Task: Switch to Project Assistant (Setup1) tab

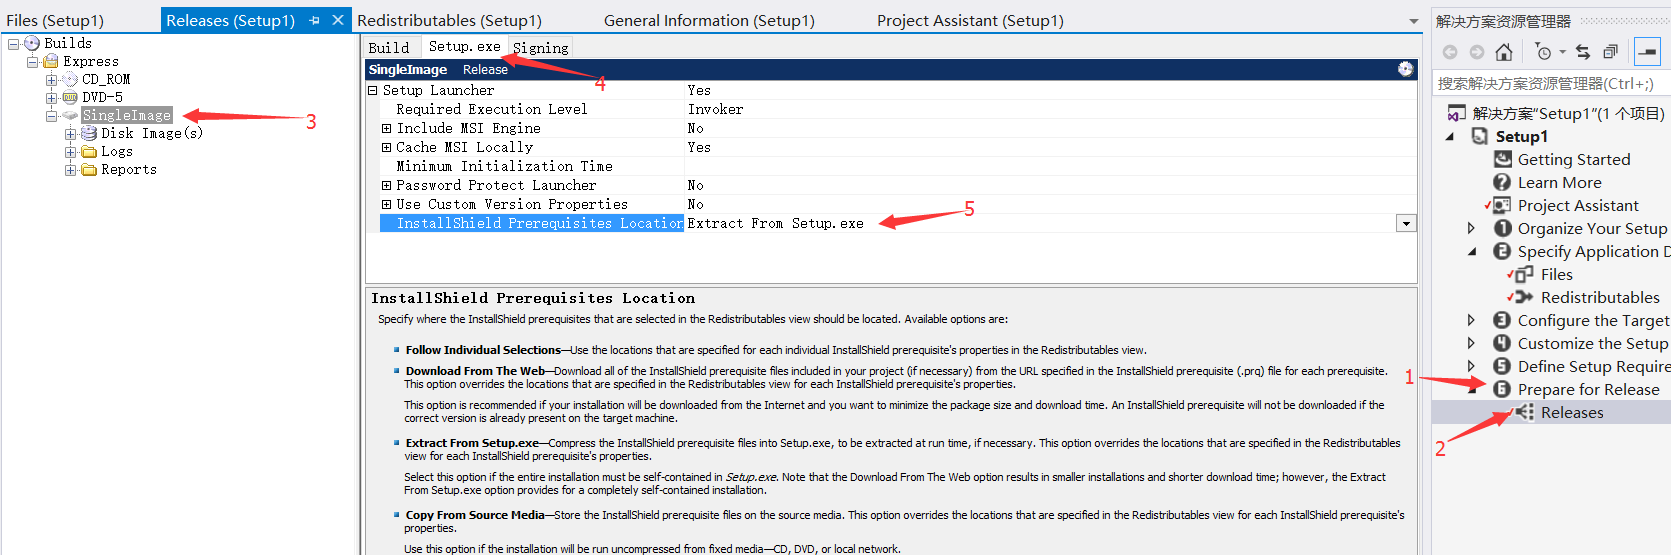Action: (970, 20)
